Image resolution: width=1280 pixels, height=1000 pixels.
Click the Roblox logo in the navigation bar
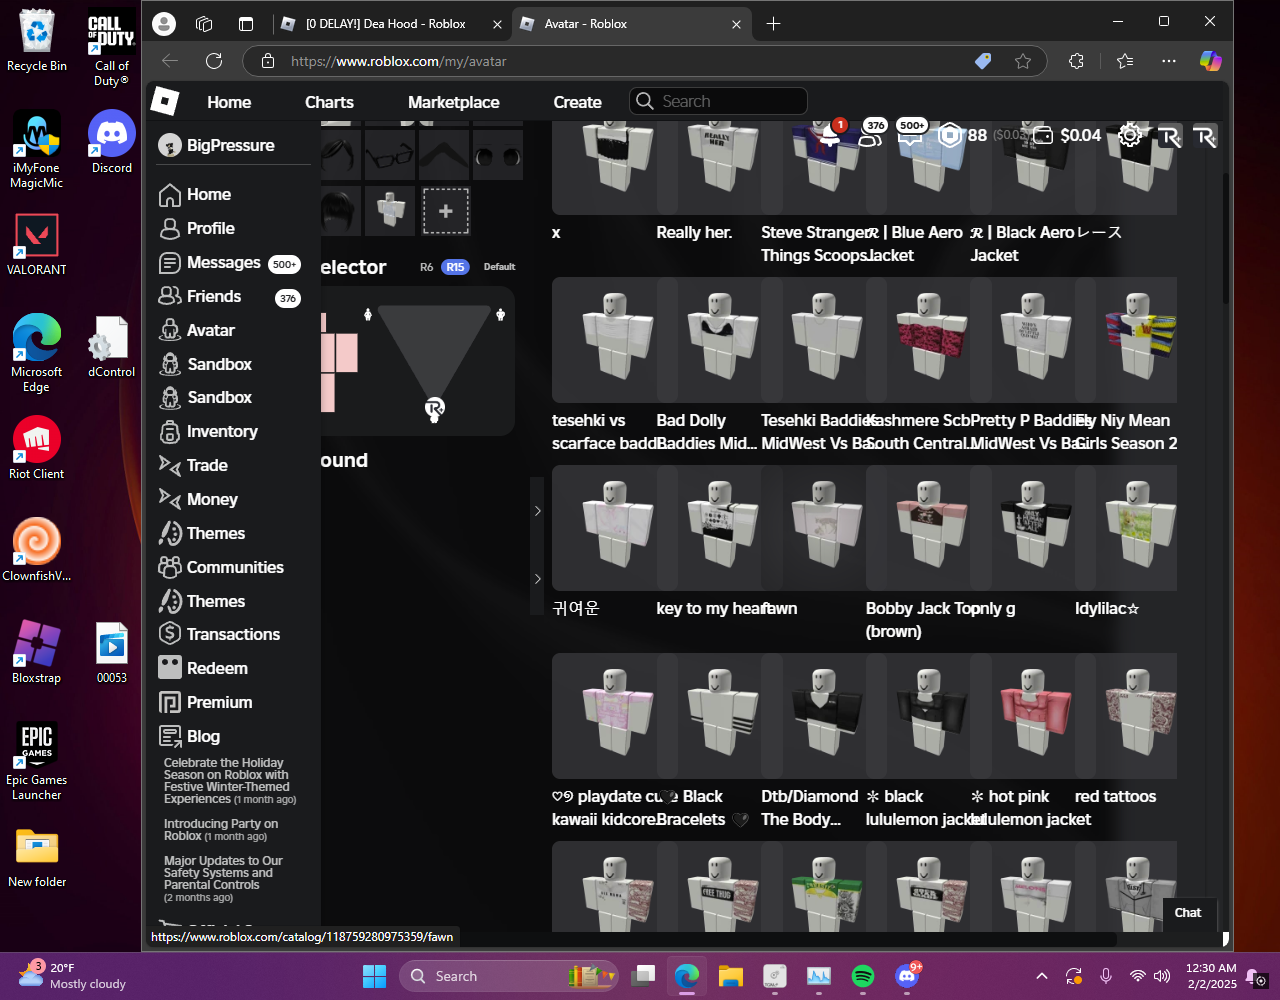[164, 101]
